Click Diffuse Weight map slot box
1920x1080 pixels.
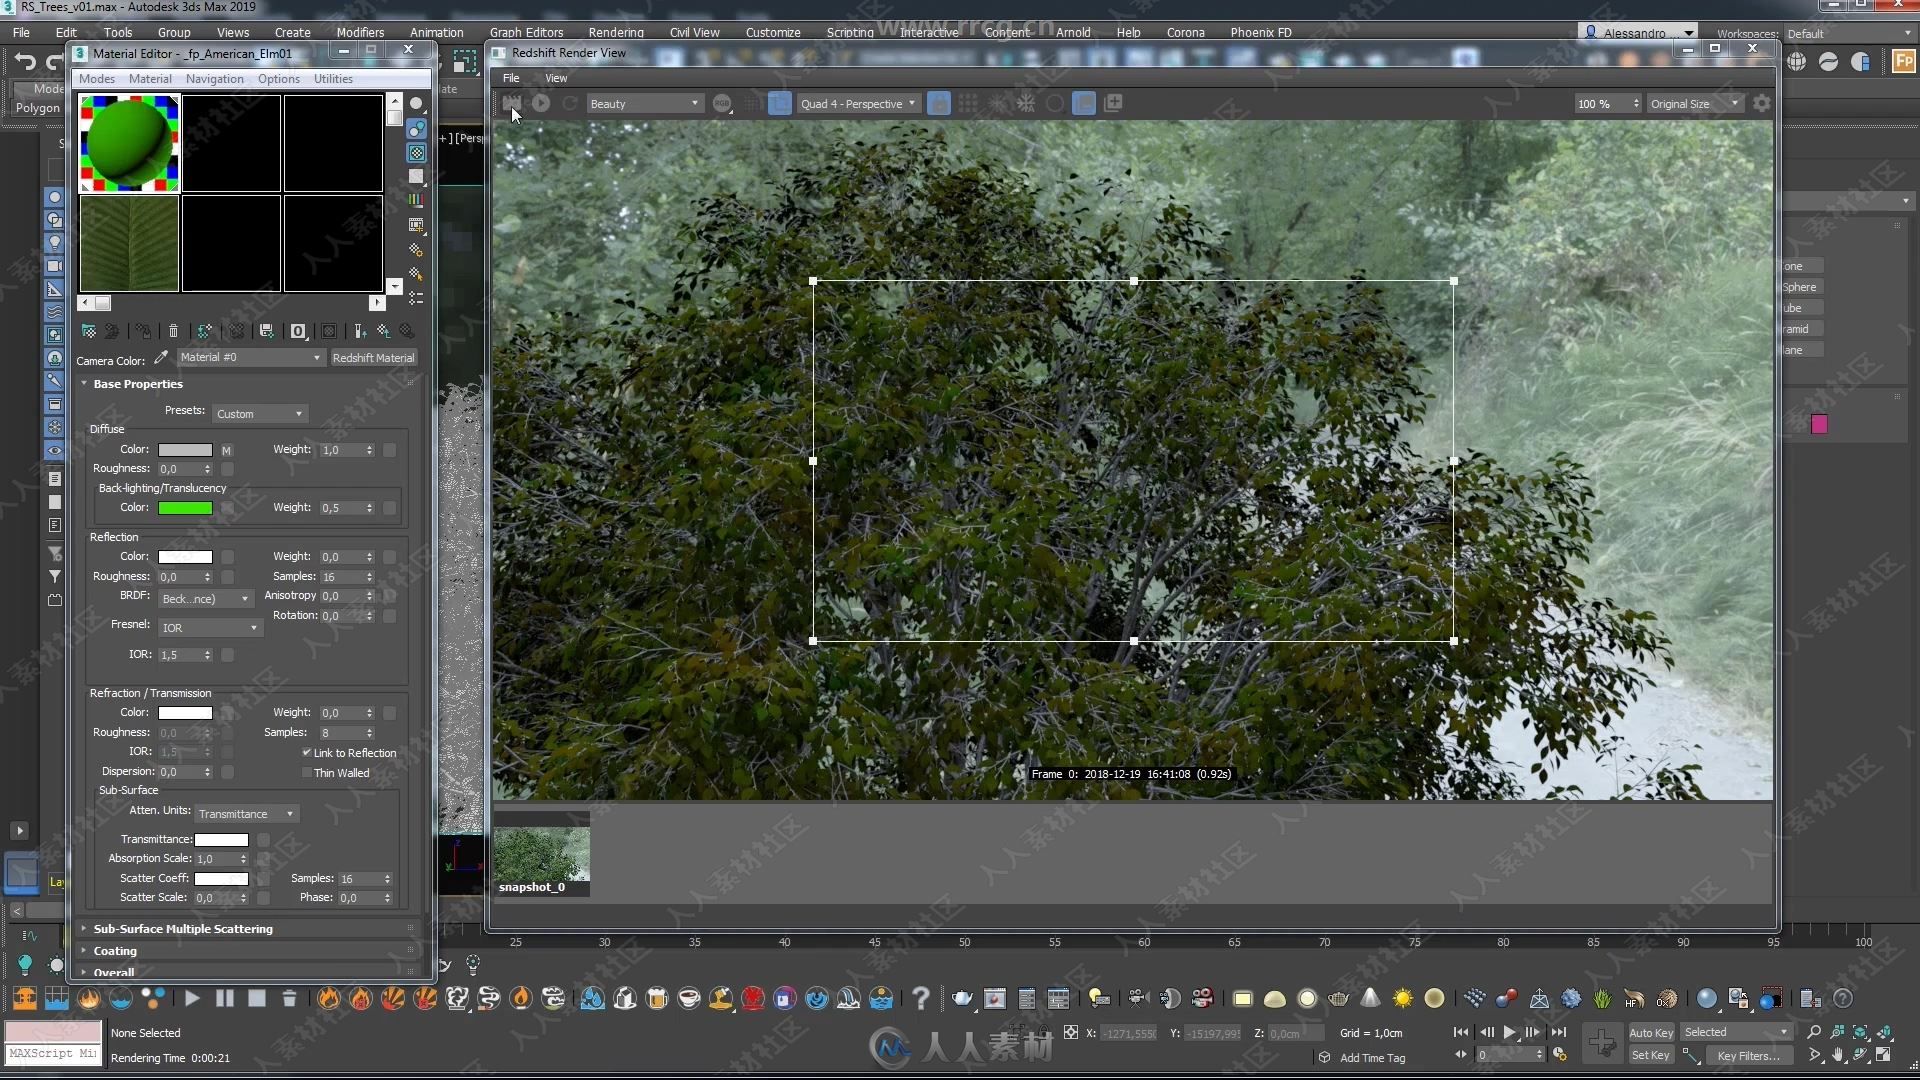[x=390, y=450]
